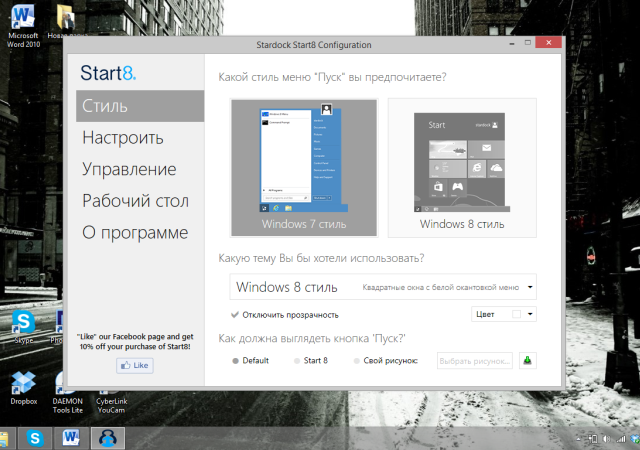640x450 pixels.
Task: Select the Default start button option
Action: pos(251,361)
